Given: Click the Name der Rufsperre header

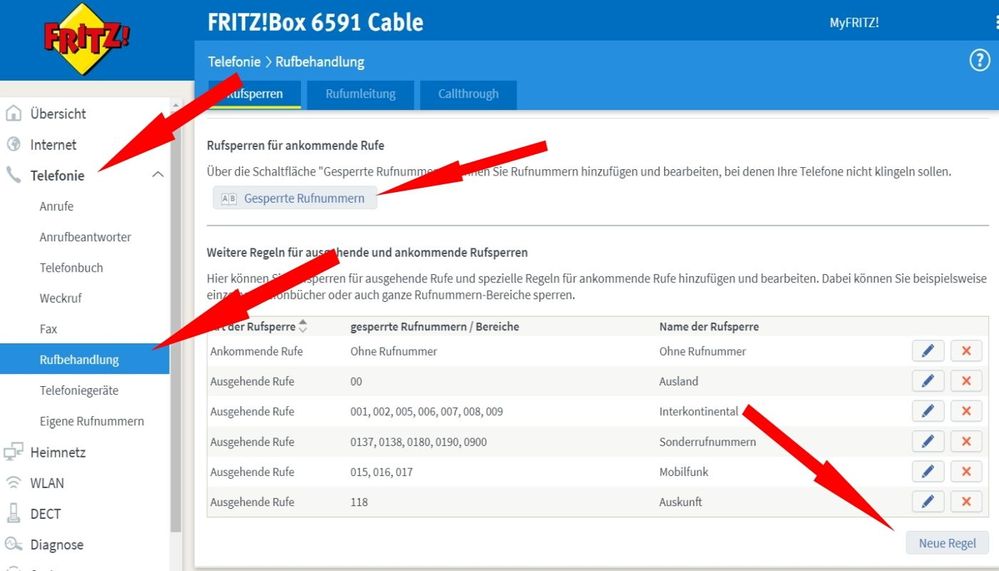Looking at the screenshot, I should pyautogui.click(x=709, y=326).
